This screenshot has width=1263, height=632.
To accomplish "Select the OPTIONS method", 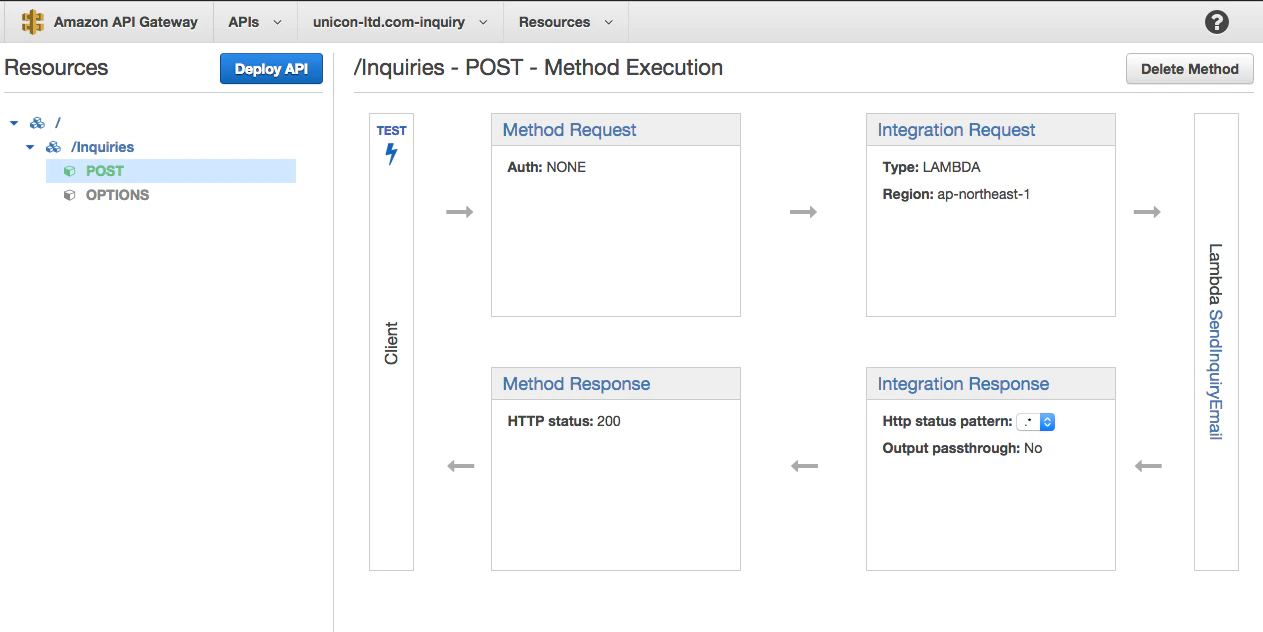I will [117, 195].
